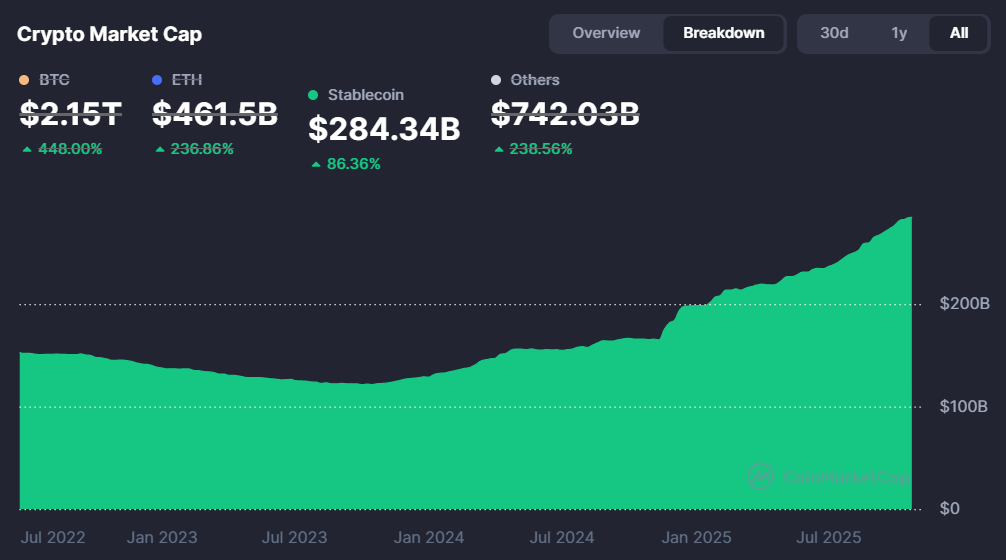
Task: Select the All time range
Action: click(958, 33)
